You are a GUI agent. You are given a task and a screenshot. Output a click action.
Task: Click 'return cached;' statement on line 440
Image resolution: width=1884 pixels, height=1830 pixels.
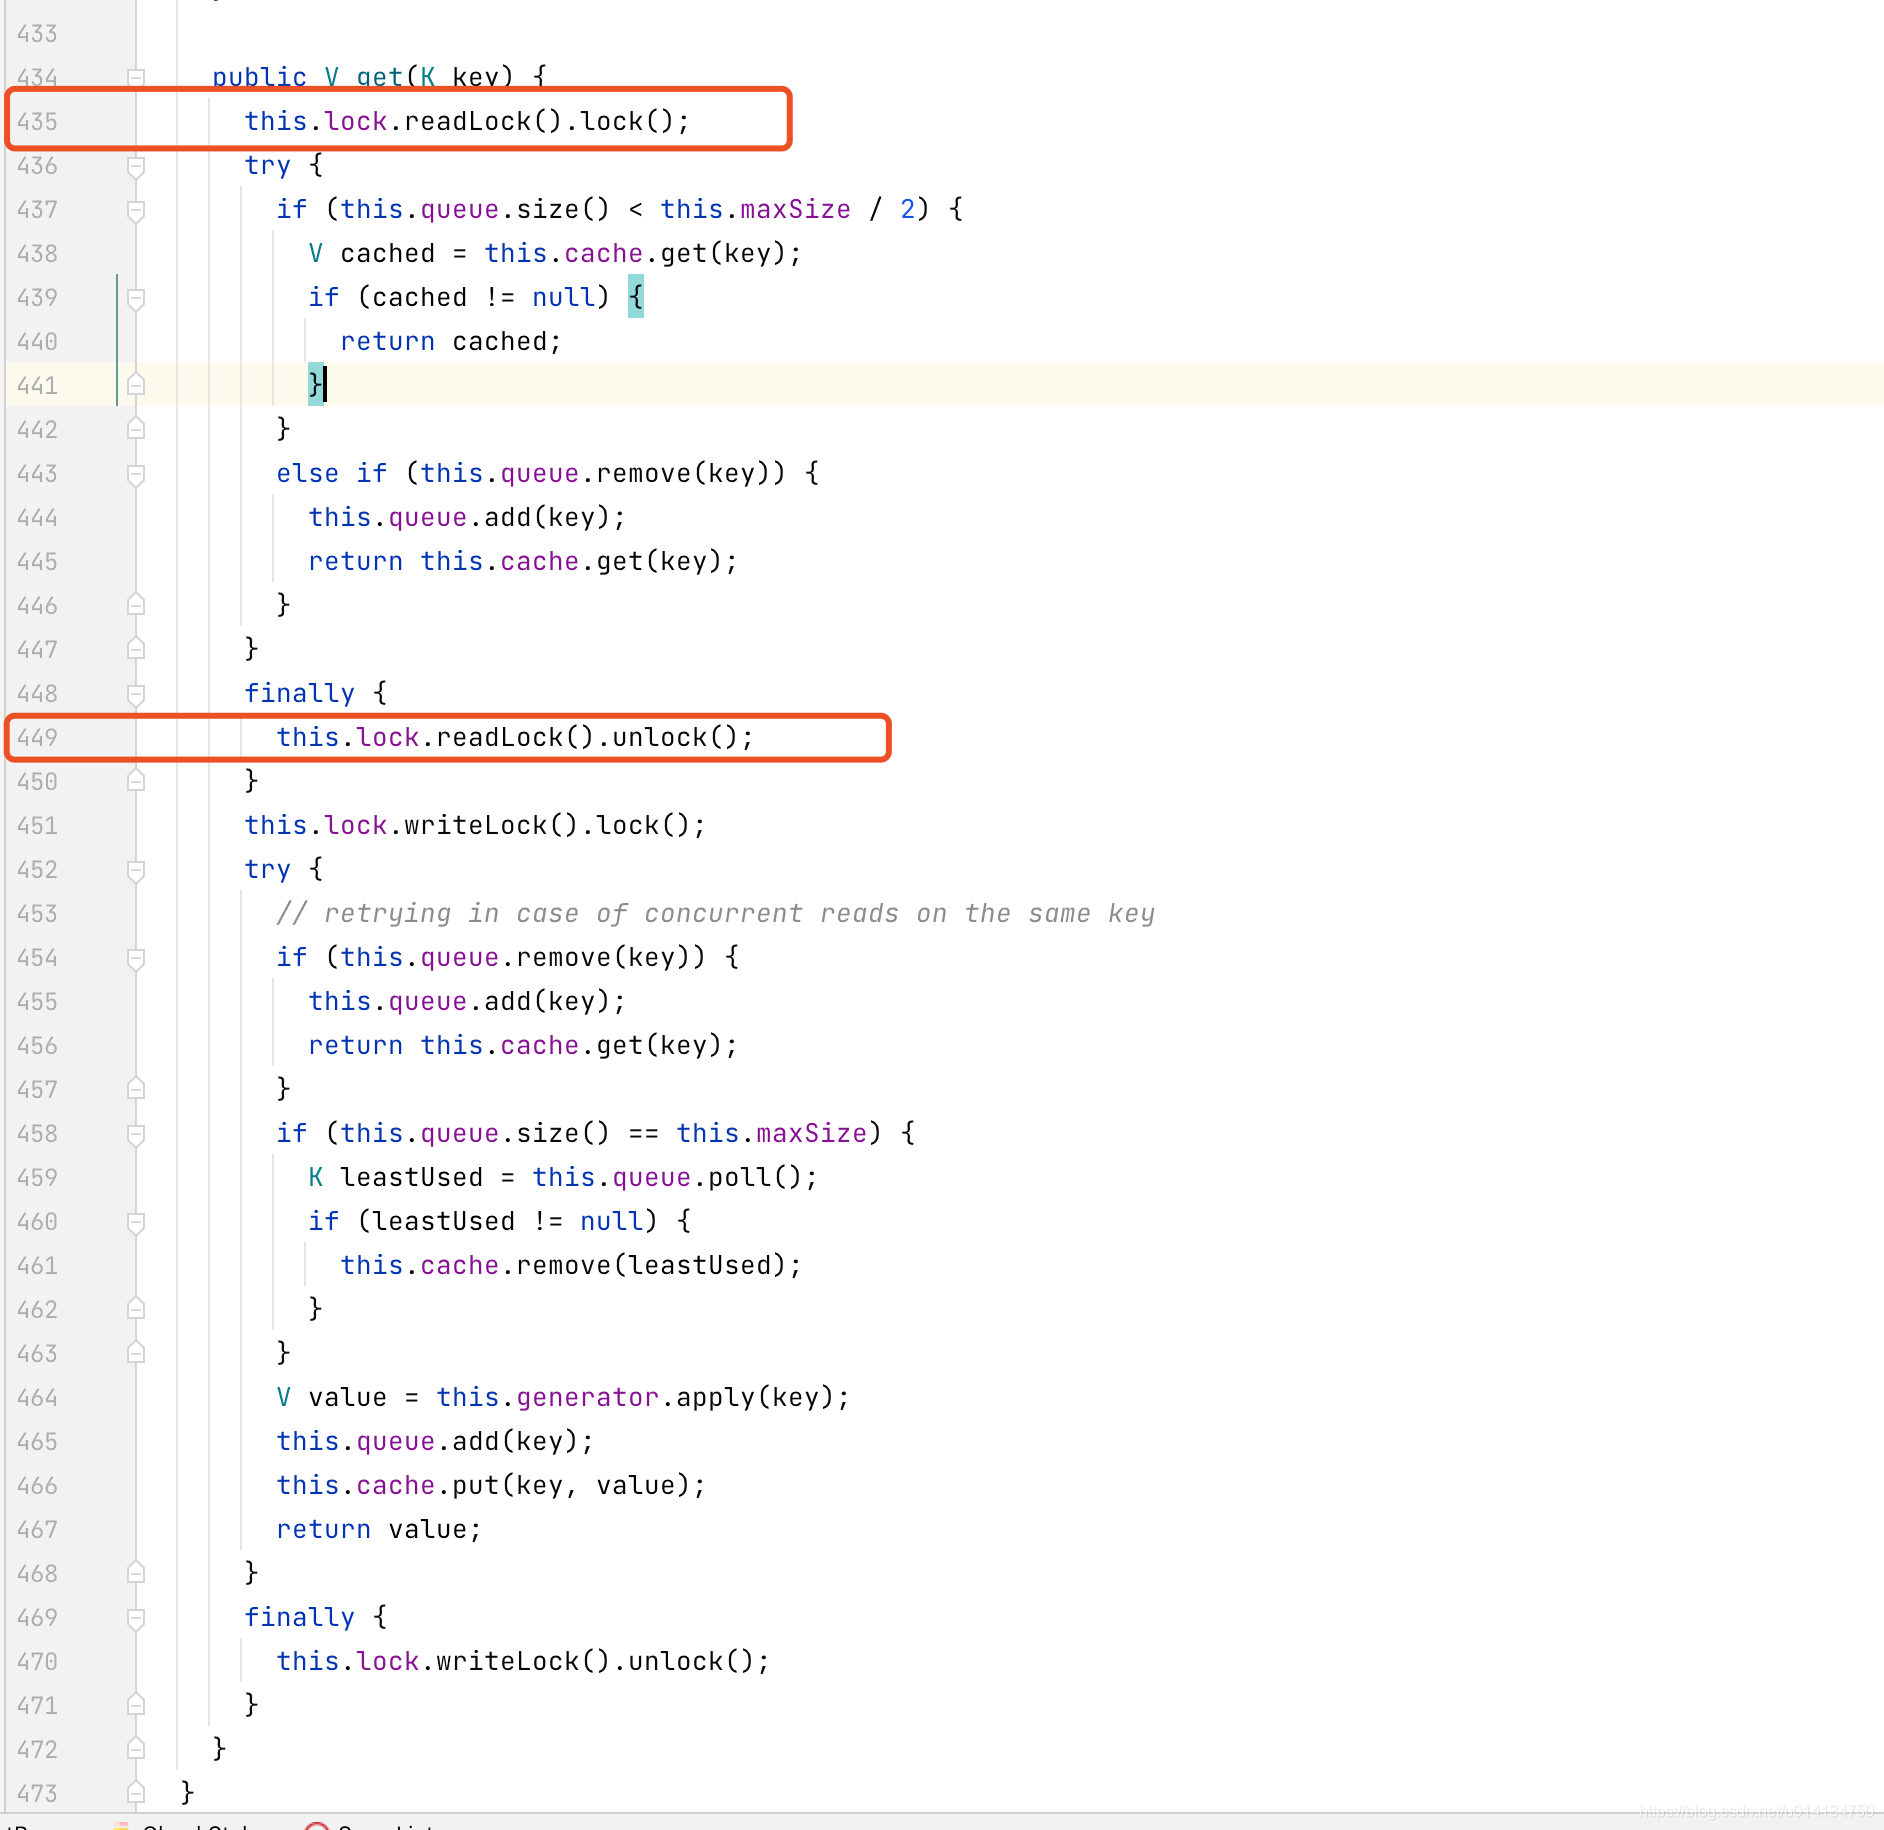pyautogui.click(x=451, y=342)
